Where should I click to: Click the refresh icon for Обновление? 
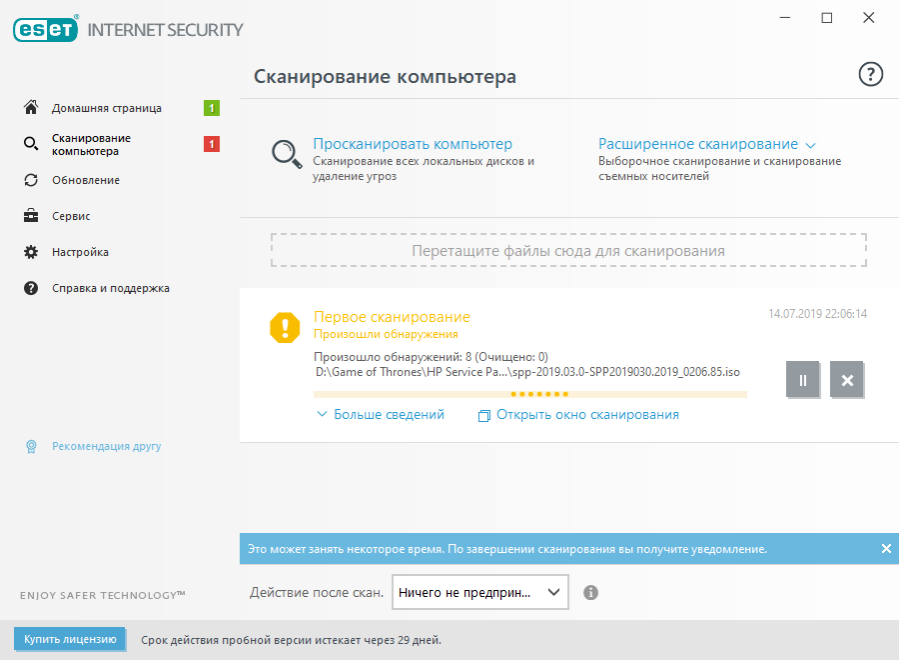coord(31,180)
